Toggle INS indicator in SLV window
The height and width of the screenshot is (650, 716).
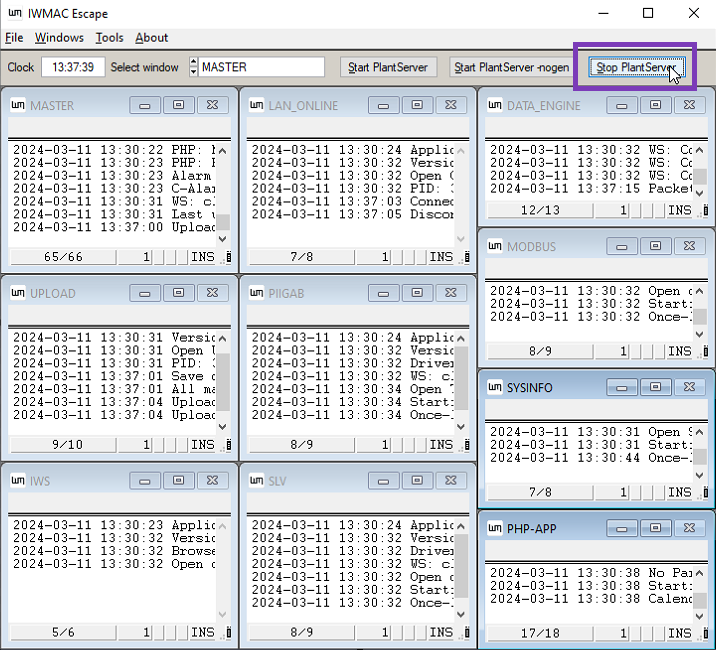tap(441, 632)
